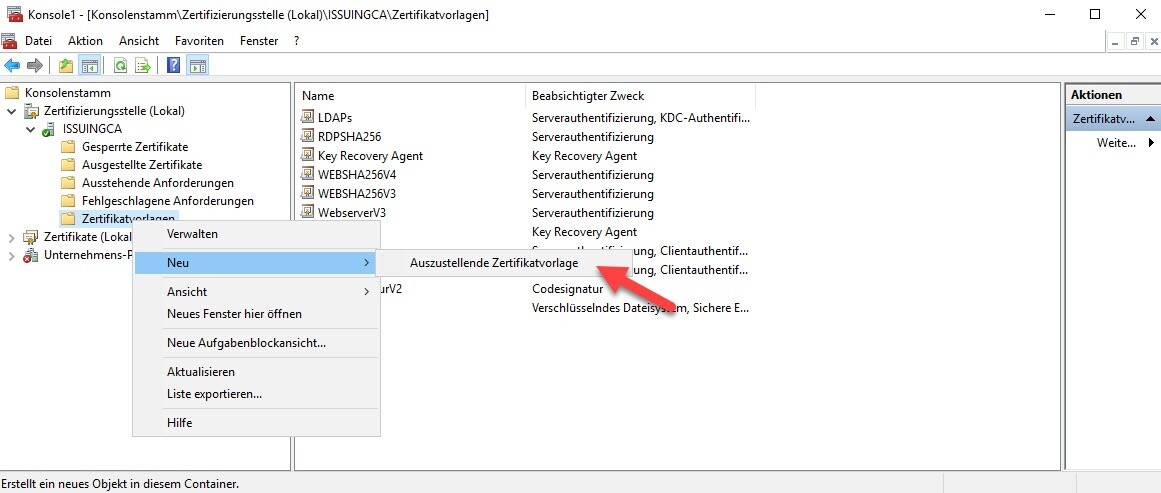The image size is (1161, 493).
Task: Sort by the Beabsichtigter Zweck column header
Action: point(588,96)
